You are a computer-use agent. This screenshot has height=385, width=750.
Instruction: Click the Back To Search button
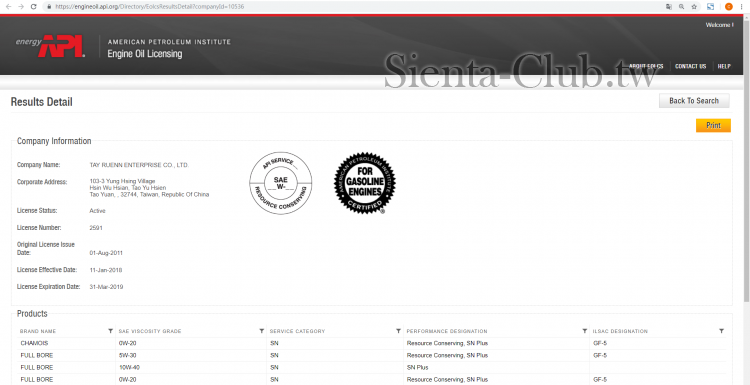click(694, 101)
